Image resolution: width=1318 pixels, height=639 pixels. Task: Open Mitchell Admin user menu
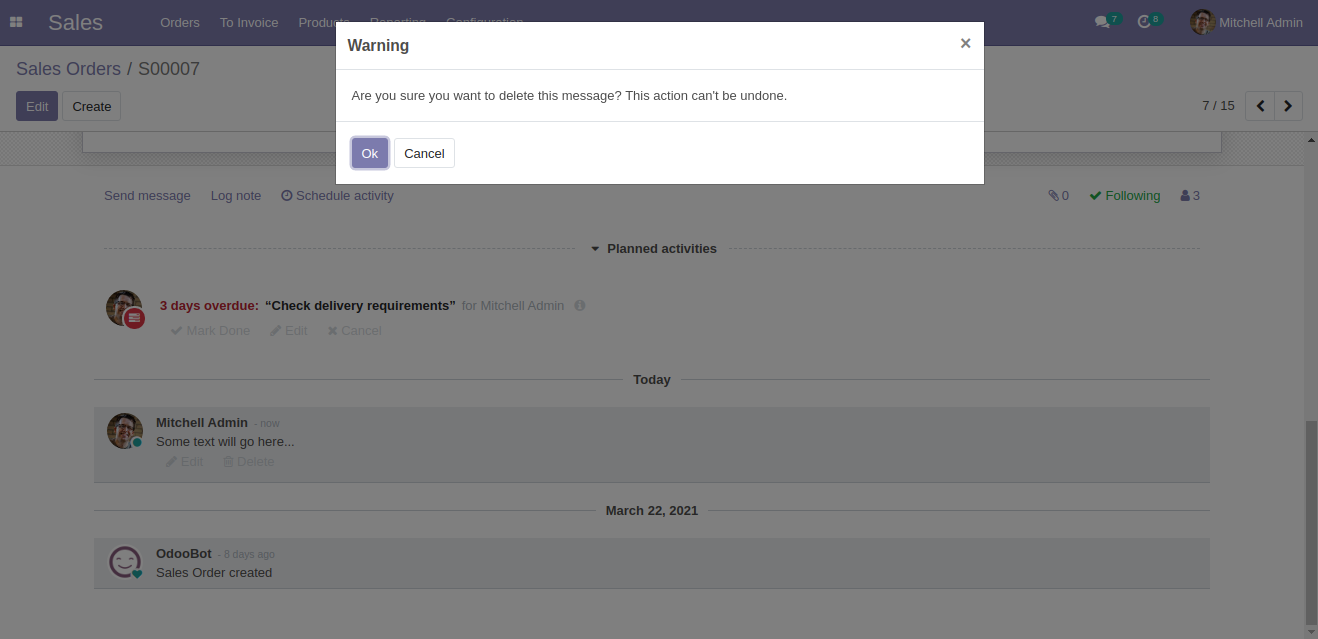[1247, 22]
